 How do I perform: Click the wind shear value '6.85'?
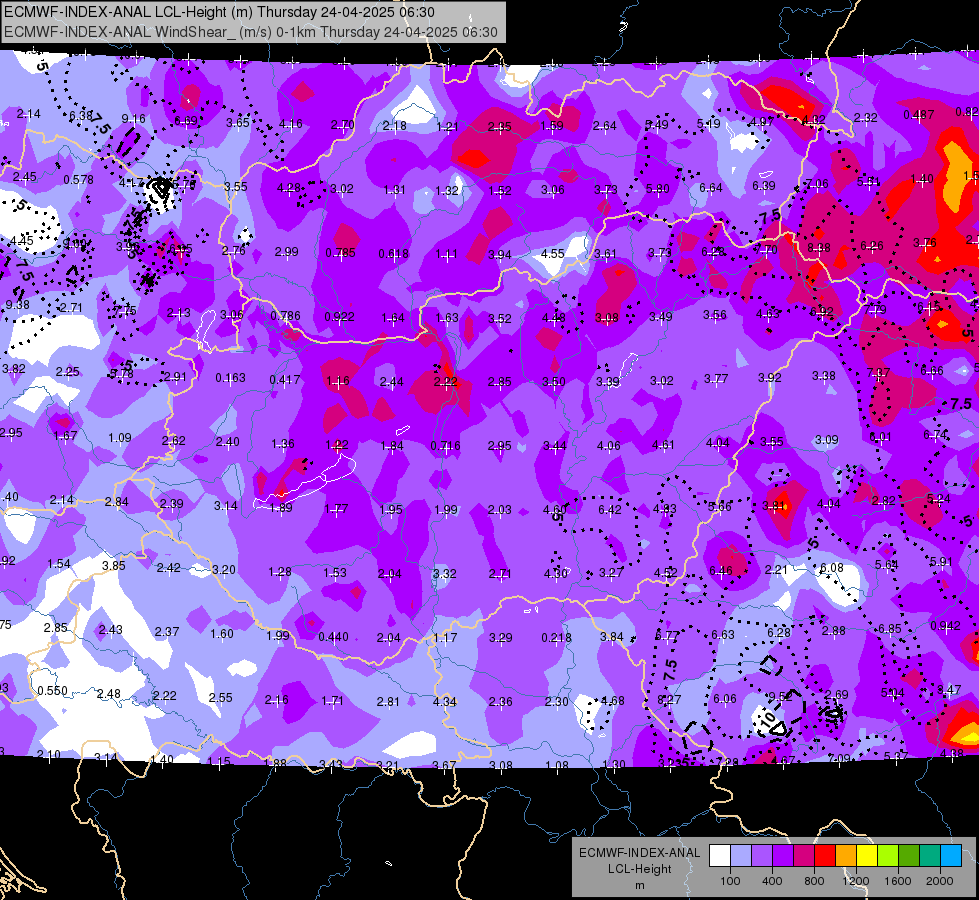[x=890, y=628]
